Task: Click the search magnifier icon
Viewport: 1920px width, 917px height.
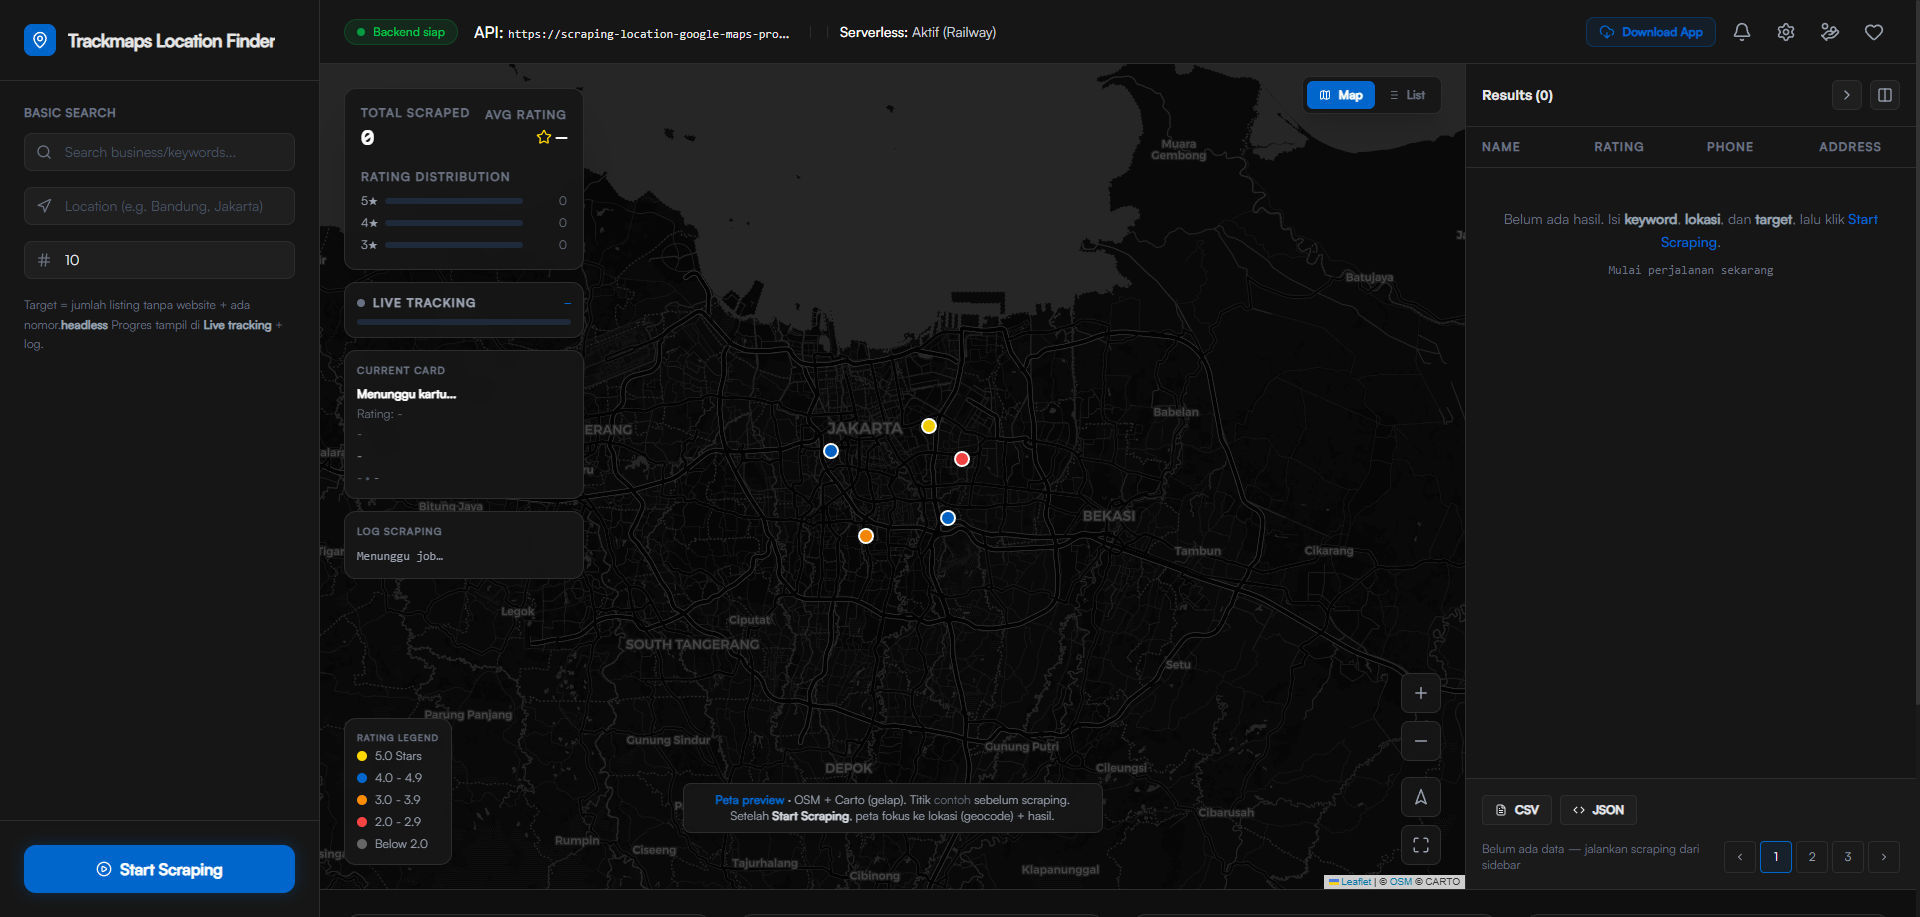Action: pos(44,152)
